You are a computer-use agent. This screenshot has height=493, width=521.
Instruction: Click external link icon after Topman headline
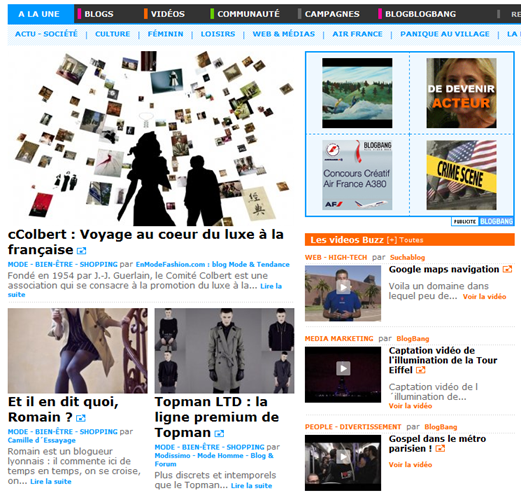coord(219,434)
